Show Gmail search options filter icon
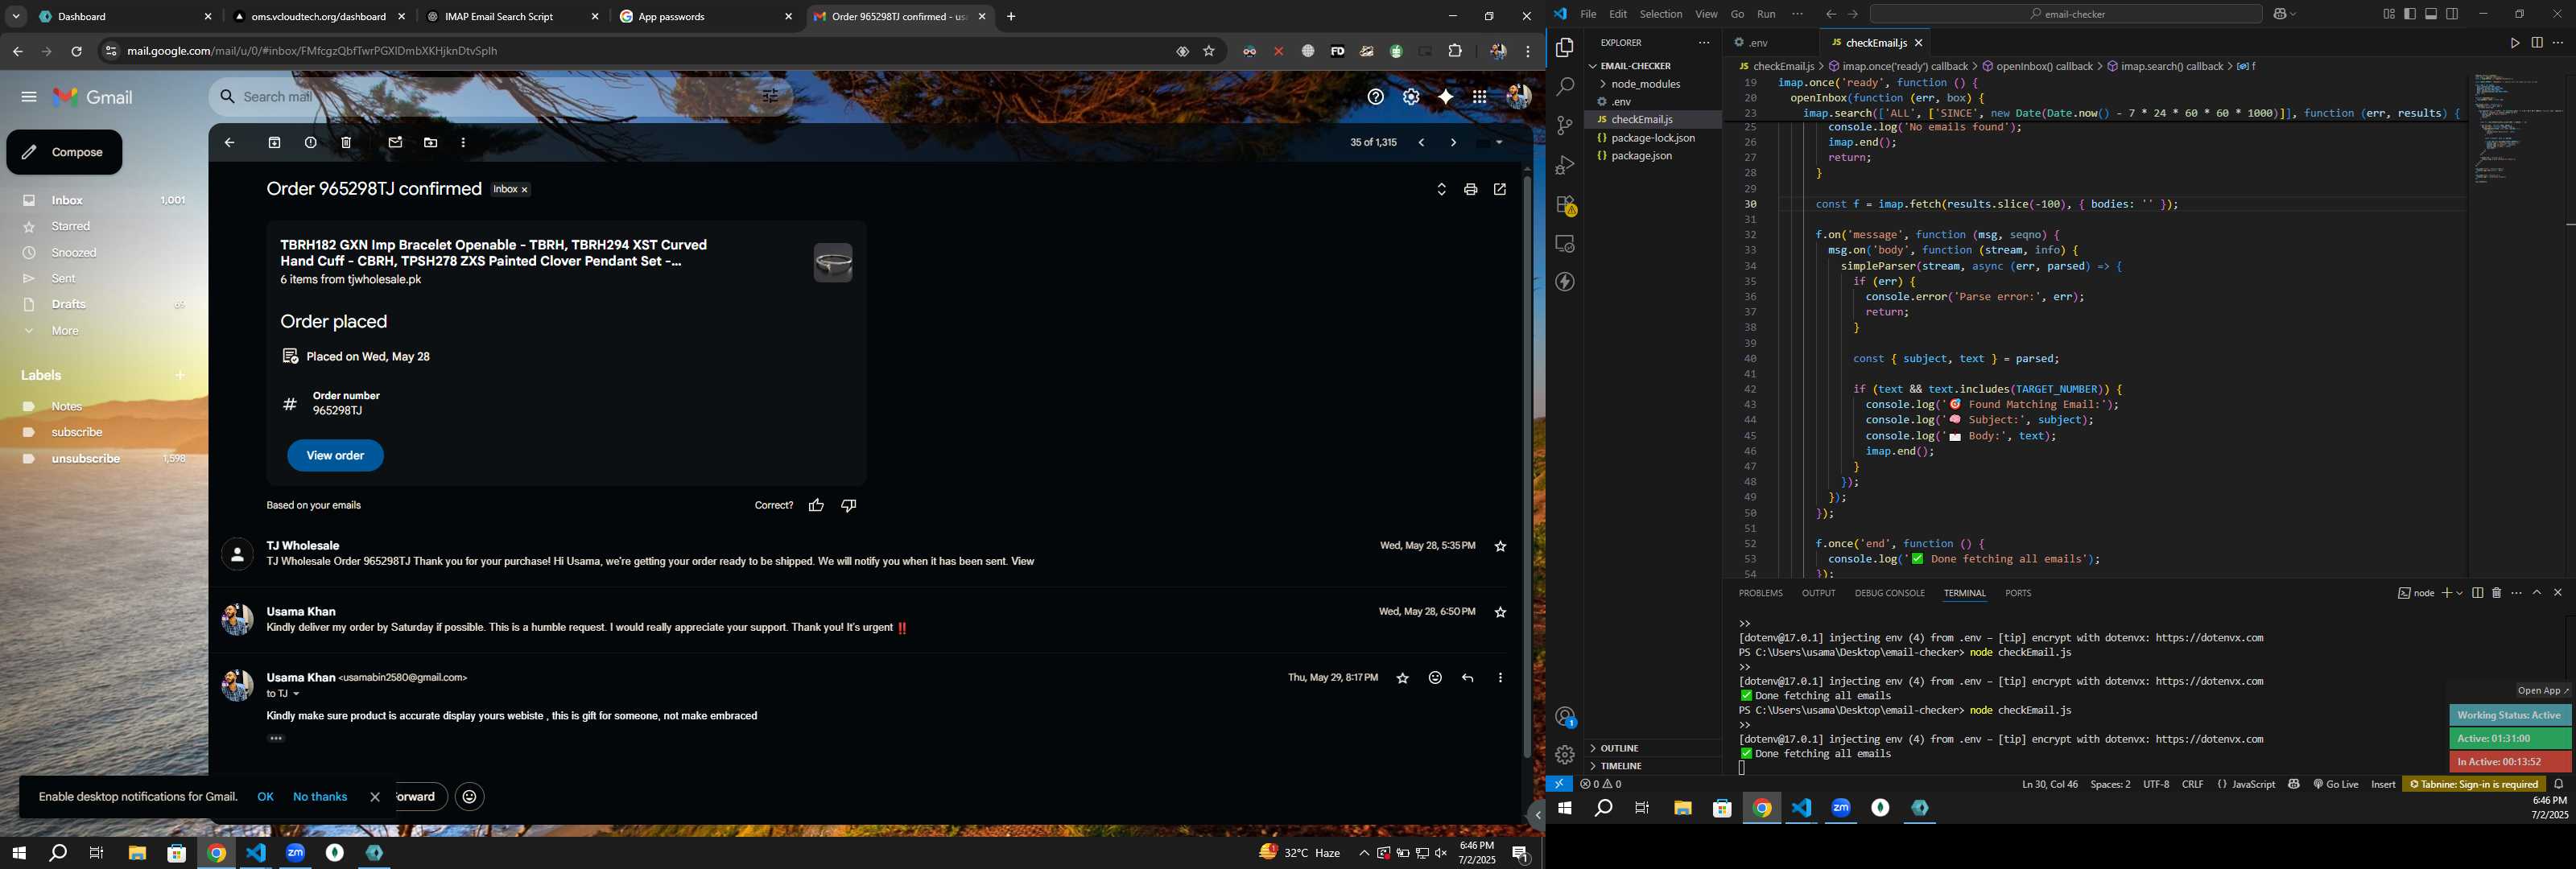The width and height of the screenshot is (2576, 869). pos(771,97)
